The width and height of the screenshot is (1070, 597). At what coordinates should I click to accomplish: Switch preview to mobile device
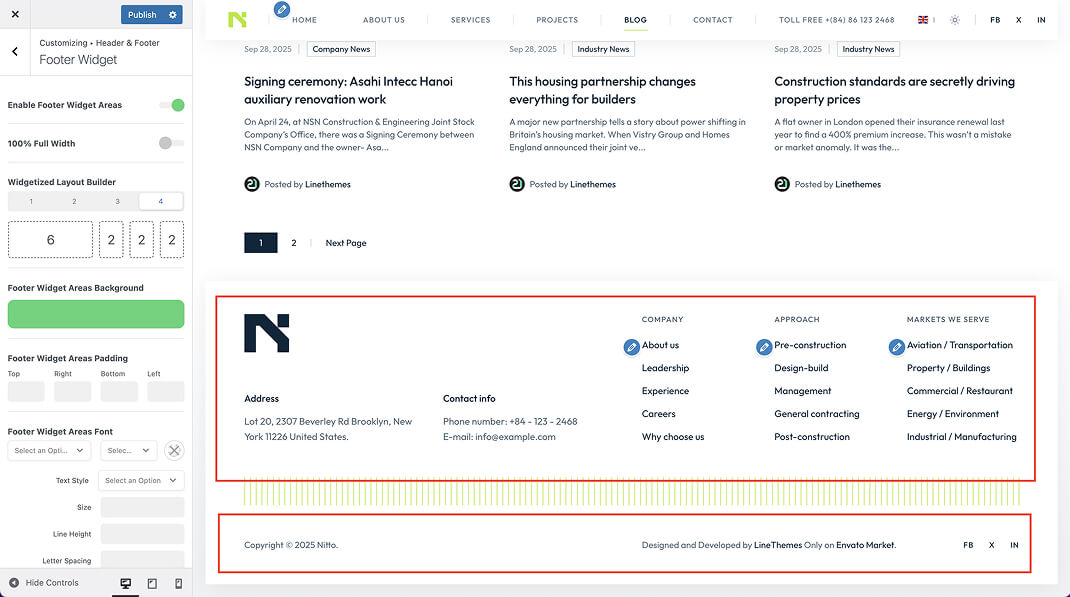[x=179, y=583]
